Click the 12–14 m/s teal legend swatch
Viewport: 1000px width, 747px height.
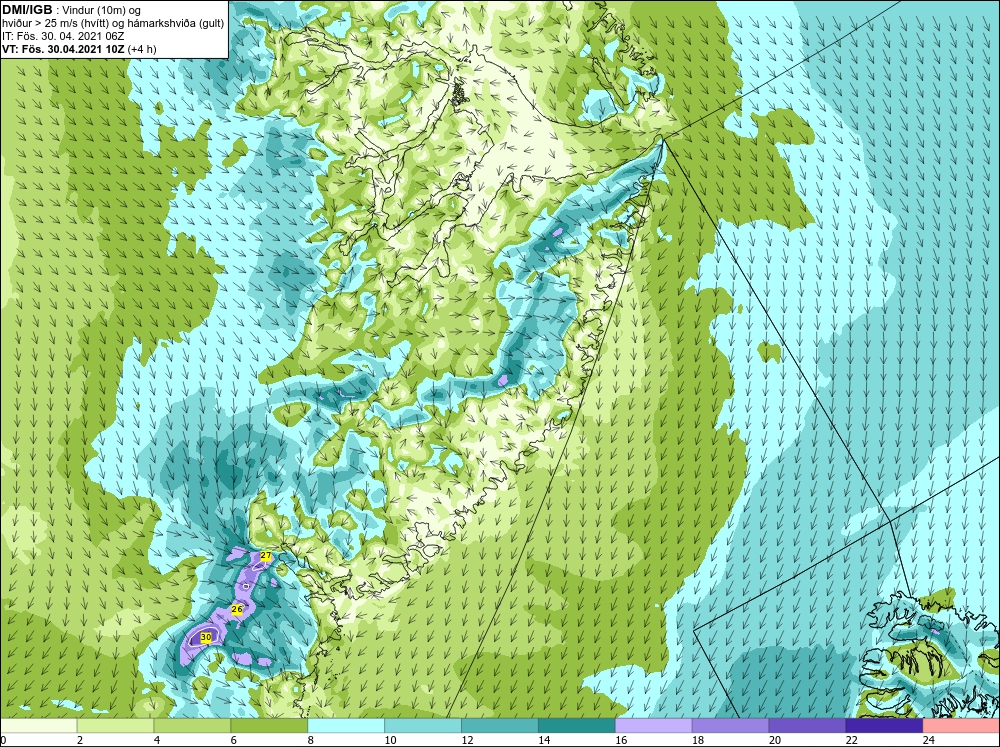click(500, 726)
